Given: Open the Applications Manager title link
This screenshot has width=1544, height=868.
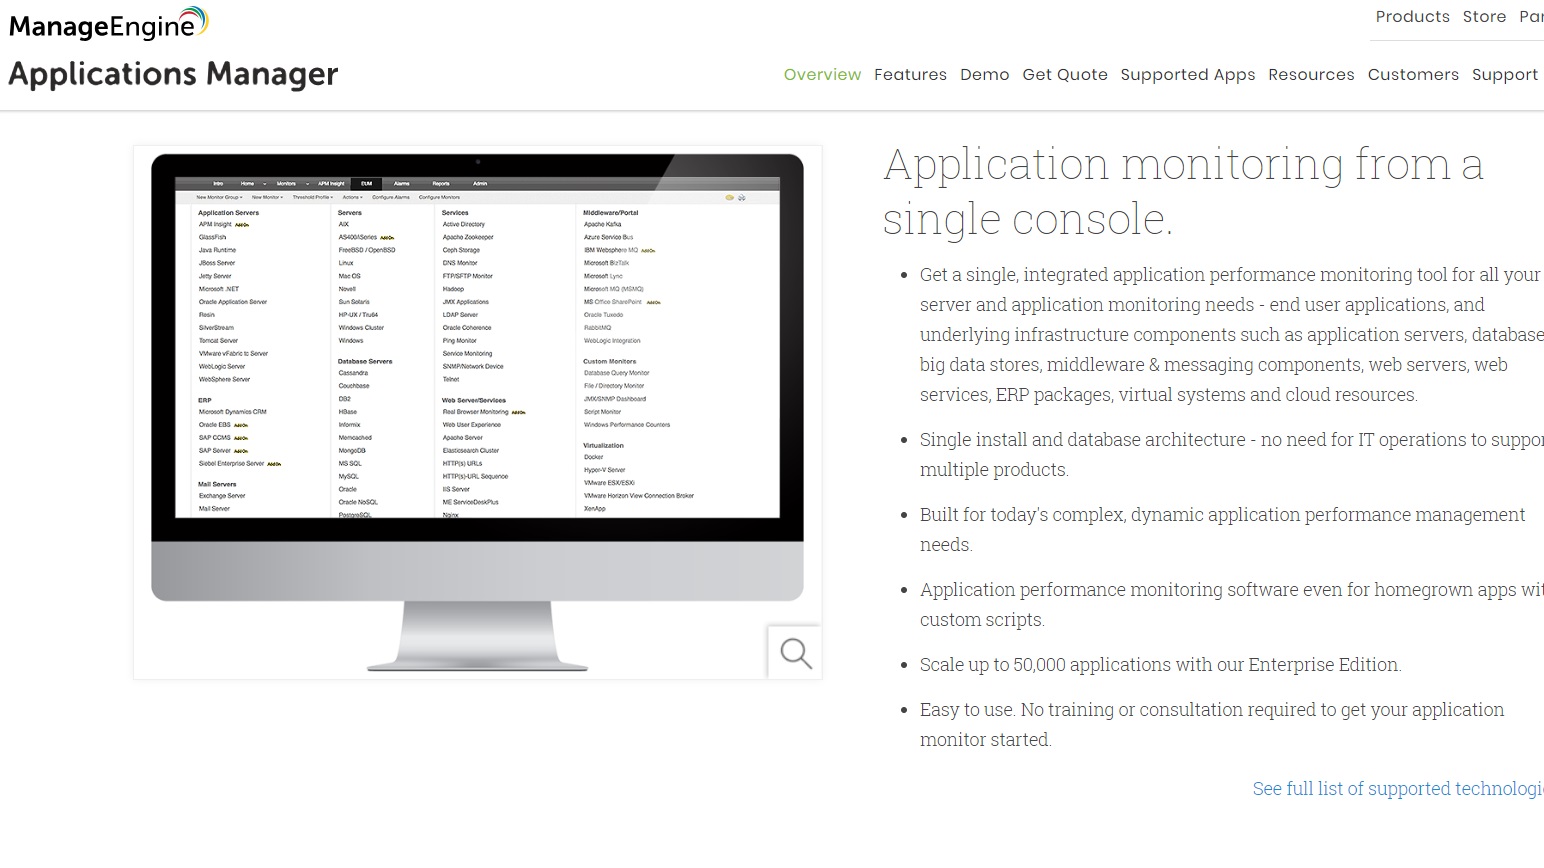Looking at the screenshot, I should pos(173,75).
